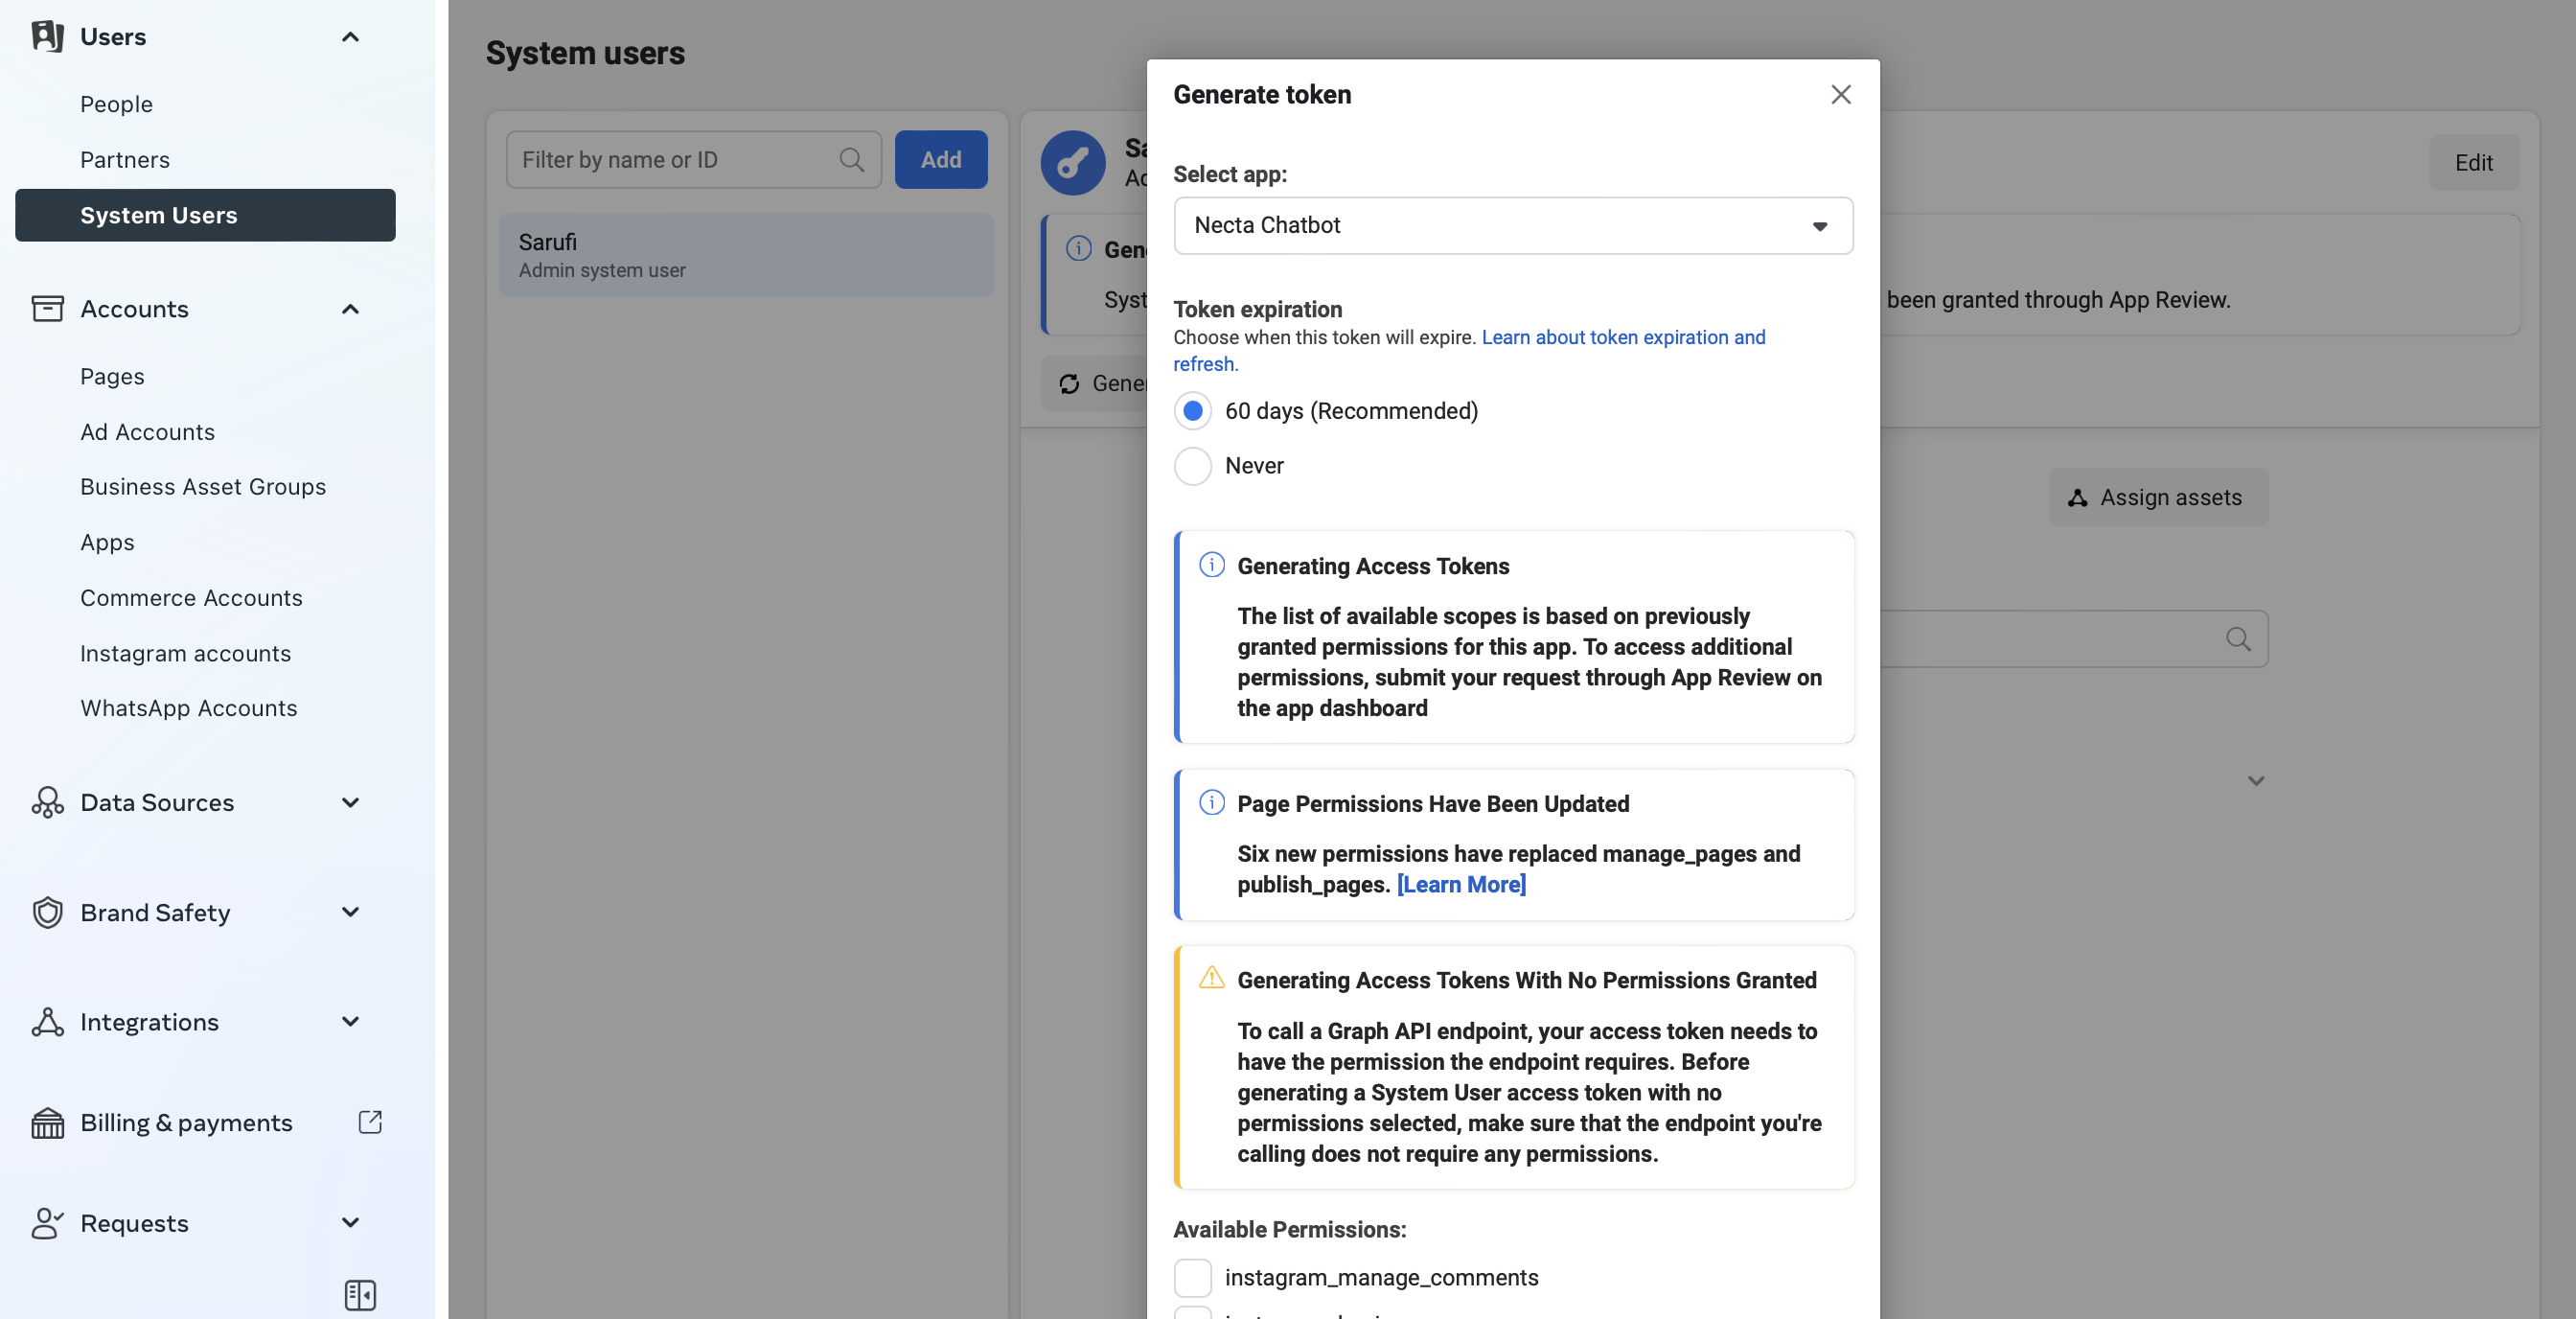Screen dimensions: 2576x1319
Task: Click the People menu item in sidebar
Action: coord(114,103)
